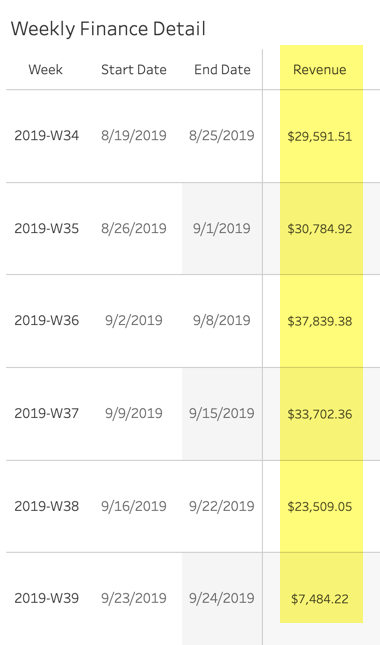380x645 pixels.
Task: Select revenue value $30,784.92
Action: [320, 229]
